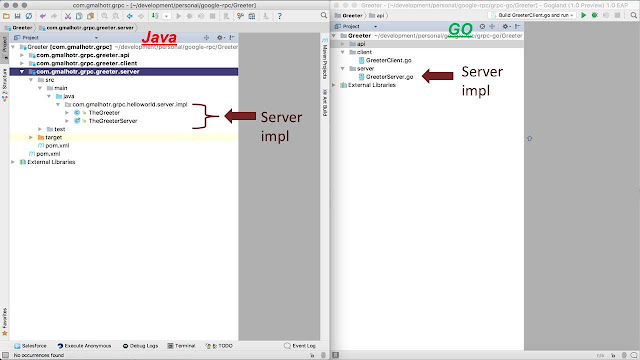Collapse com.gmalhotr.grpc.greeter.server module arrow
The height and width of the screenshot is (360, 640).
[22, 71]
